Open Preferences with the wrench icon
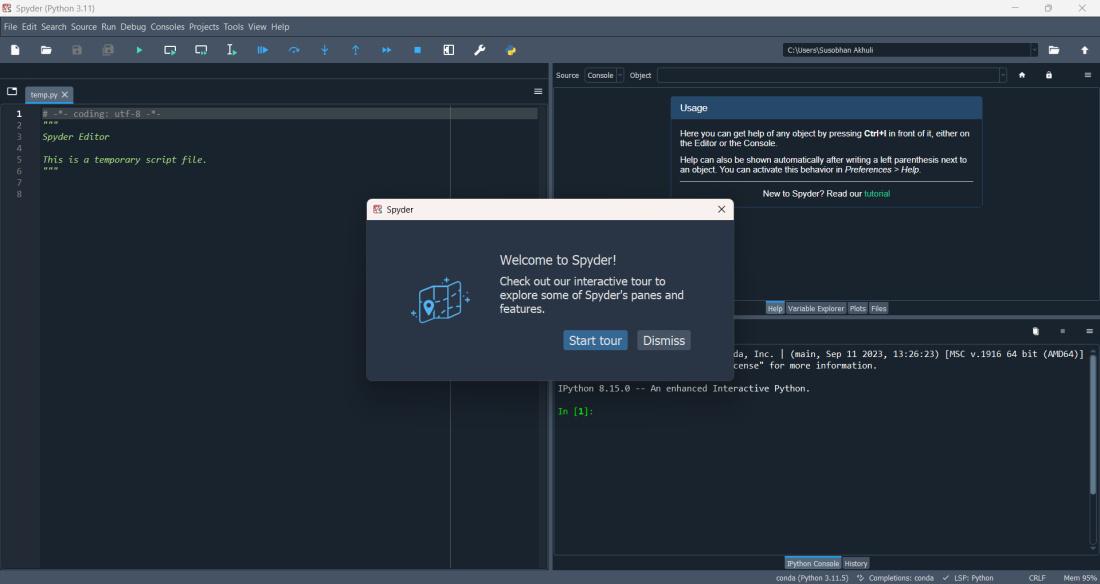This screenshot has height=584, width=1100. pyautogui.click(x=480, y=50)
